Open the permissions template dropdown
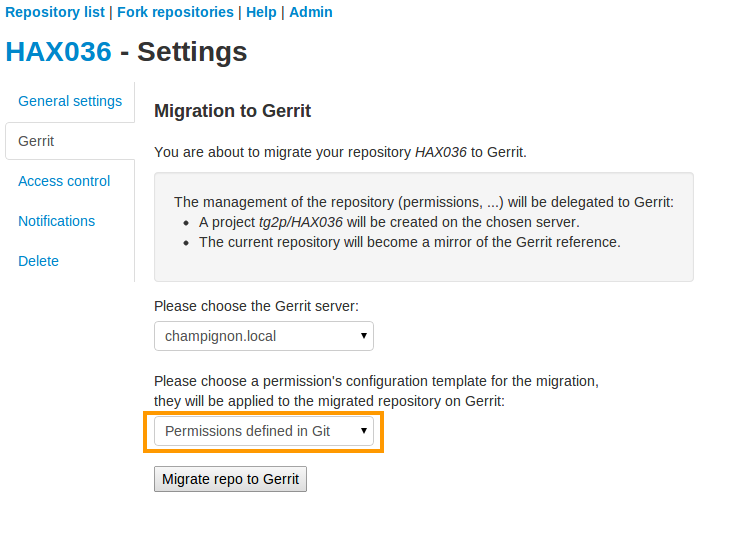This screenshot has width=743, height=534. [263, 431]
